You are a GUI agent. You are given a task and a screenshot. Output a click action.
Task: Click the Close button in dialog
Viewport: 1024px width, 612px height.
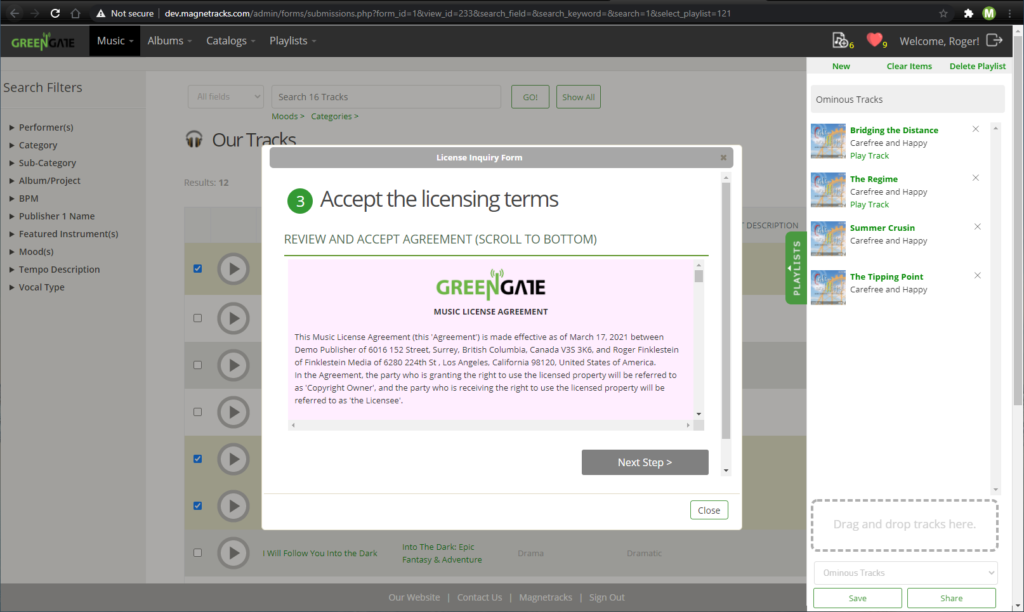[709, 510]
